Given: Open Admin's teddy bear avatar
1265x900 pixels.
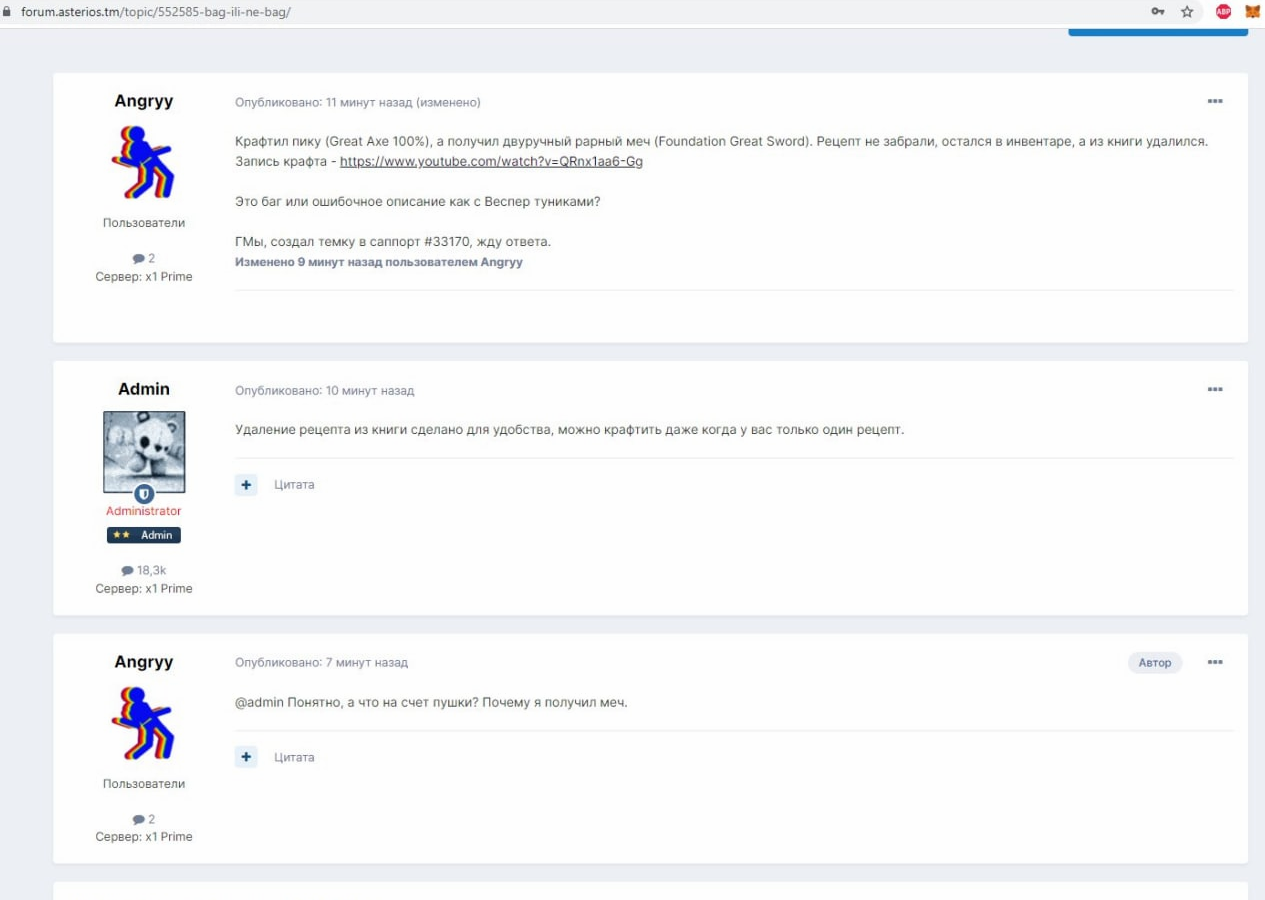Looking at the screenshot, I should (x=144, y=451).
